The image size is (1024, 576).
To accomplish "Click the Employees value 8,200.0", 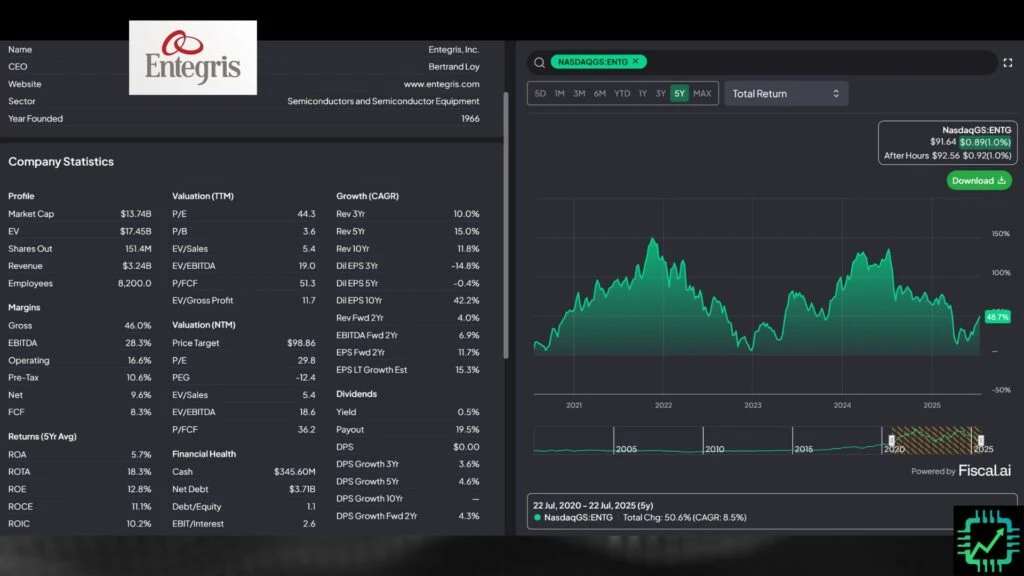I will [135, 283].
